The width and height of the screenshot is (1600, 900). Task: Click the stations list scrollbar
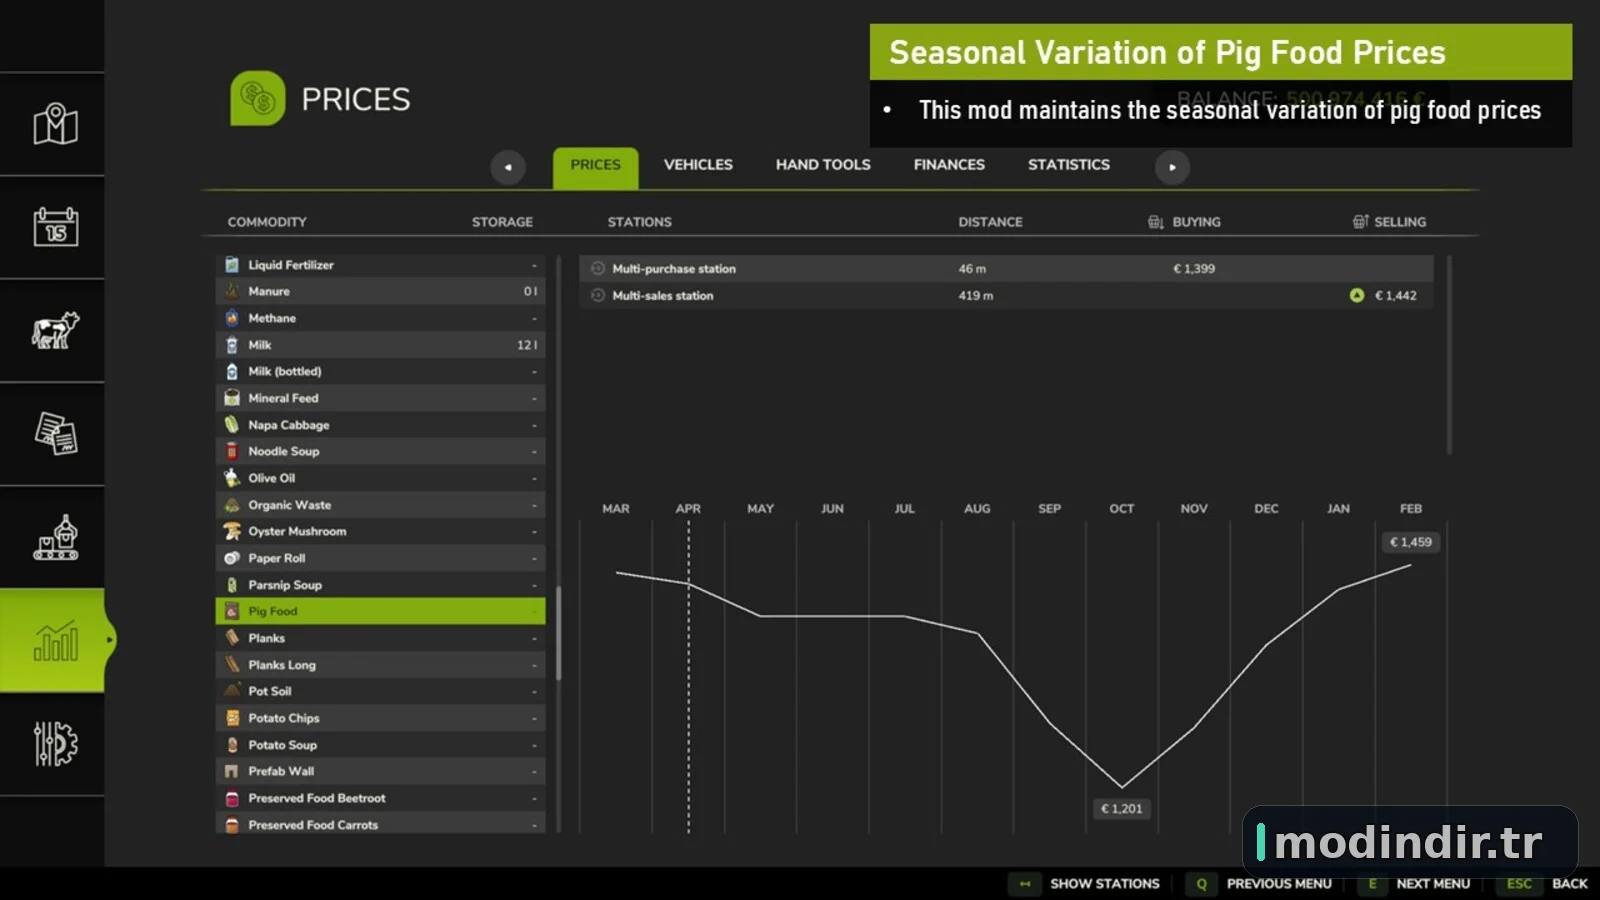[x=1449, y=355]
